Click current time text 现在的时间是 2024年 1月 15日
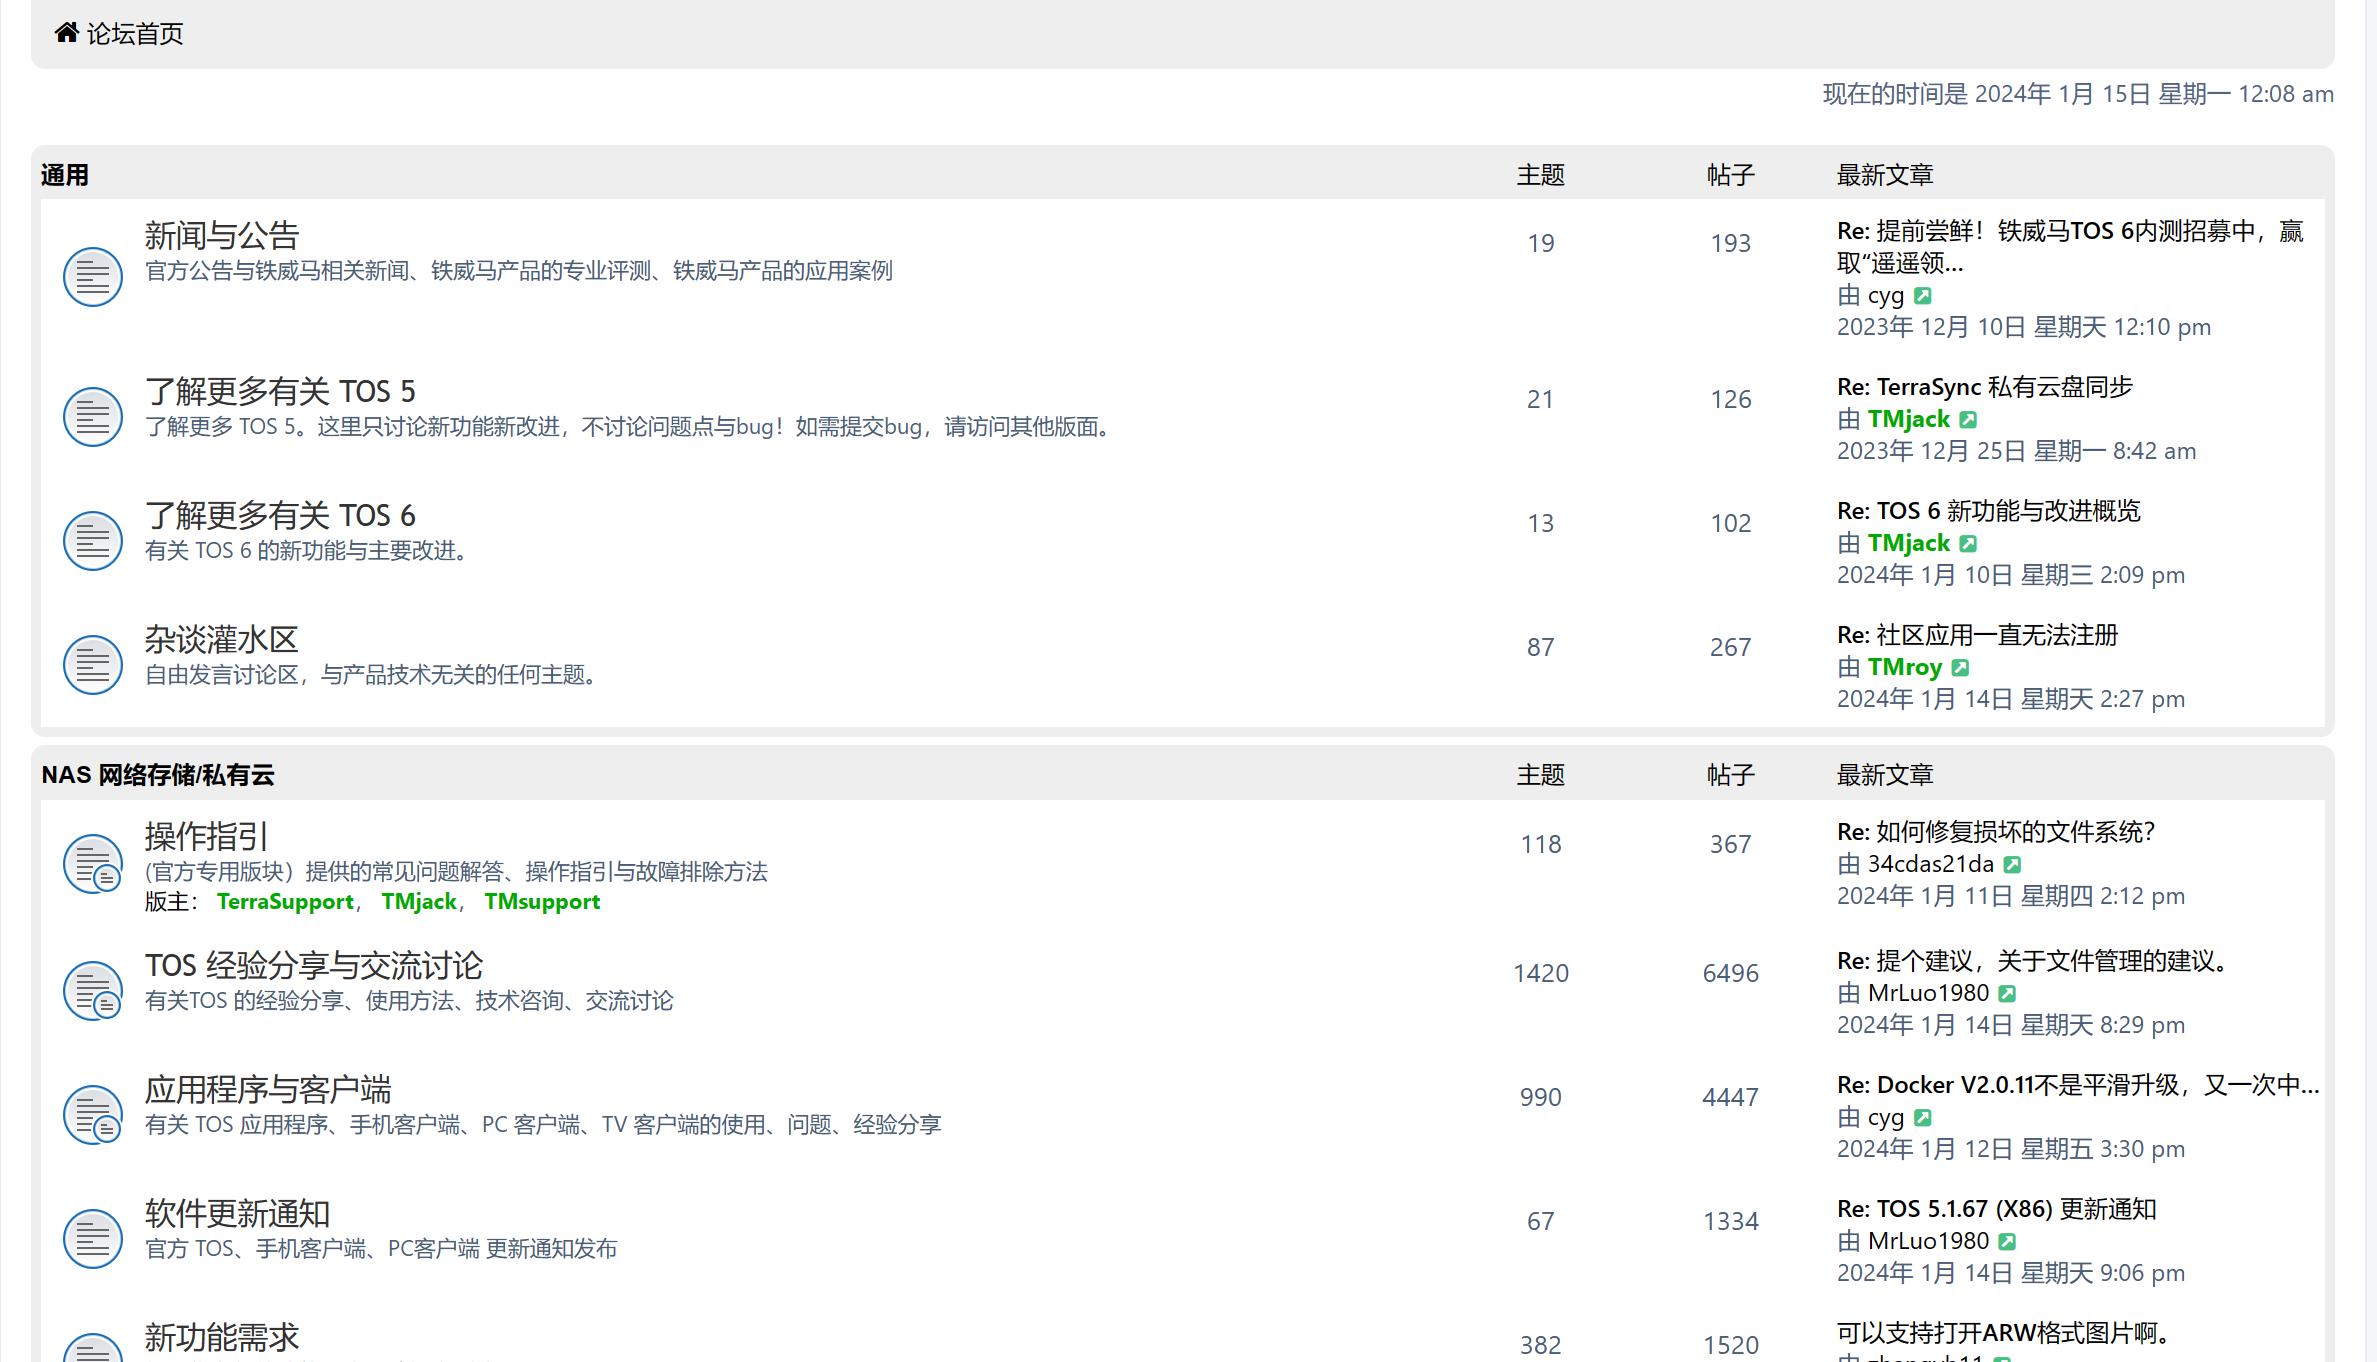 point(2078,94)
